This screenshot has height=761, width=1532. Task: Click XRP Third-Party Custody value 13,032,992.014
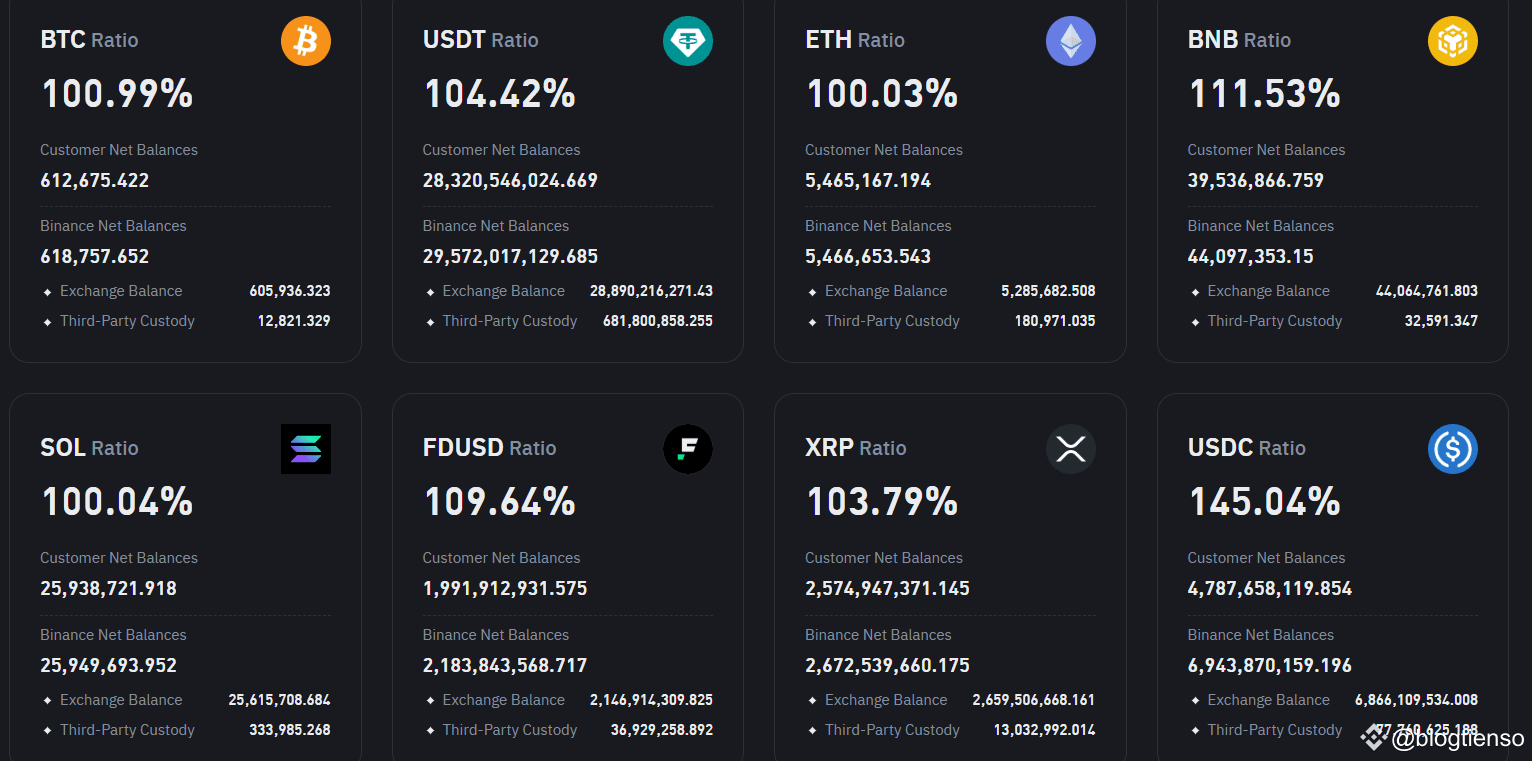click(1044, 730)
